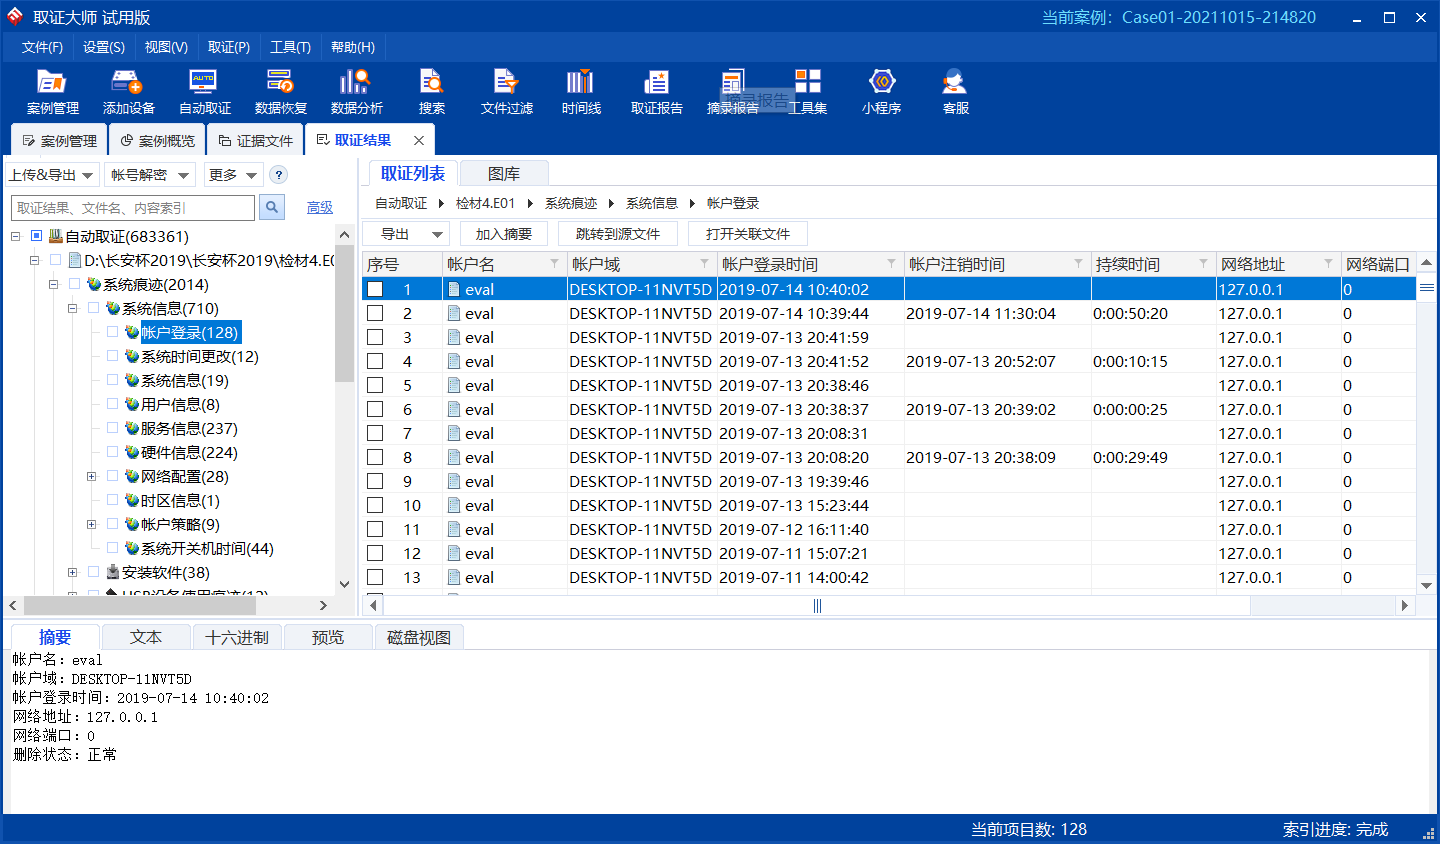Select the 用户信息(8) tree item
Viewport: 1440px width, 844px height.
pos(180,405)
